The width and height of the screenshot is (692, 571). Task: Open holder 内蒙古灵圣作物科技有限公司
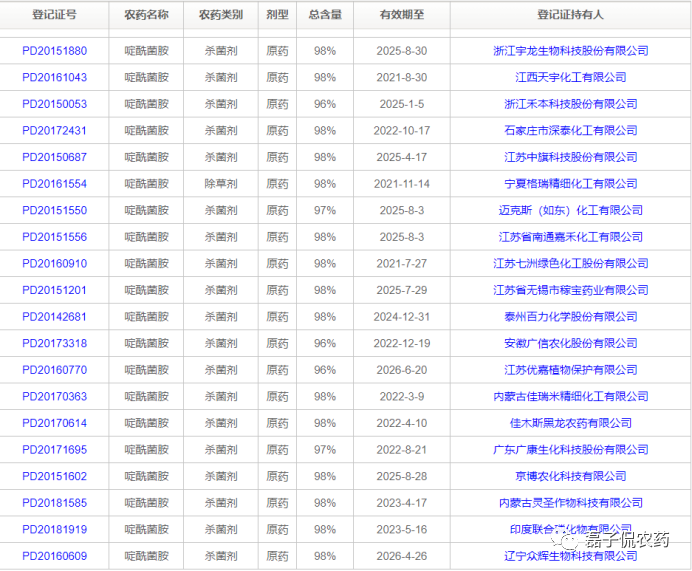(571, 503)
